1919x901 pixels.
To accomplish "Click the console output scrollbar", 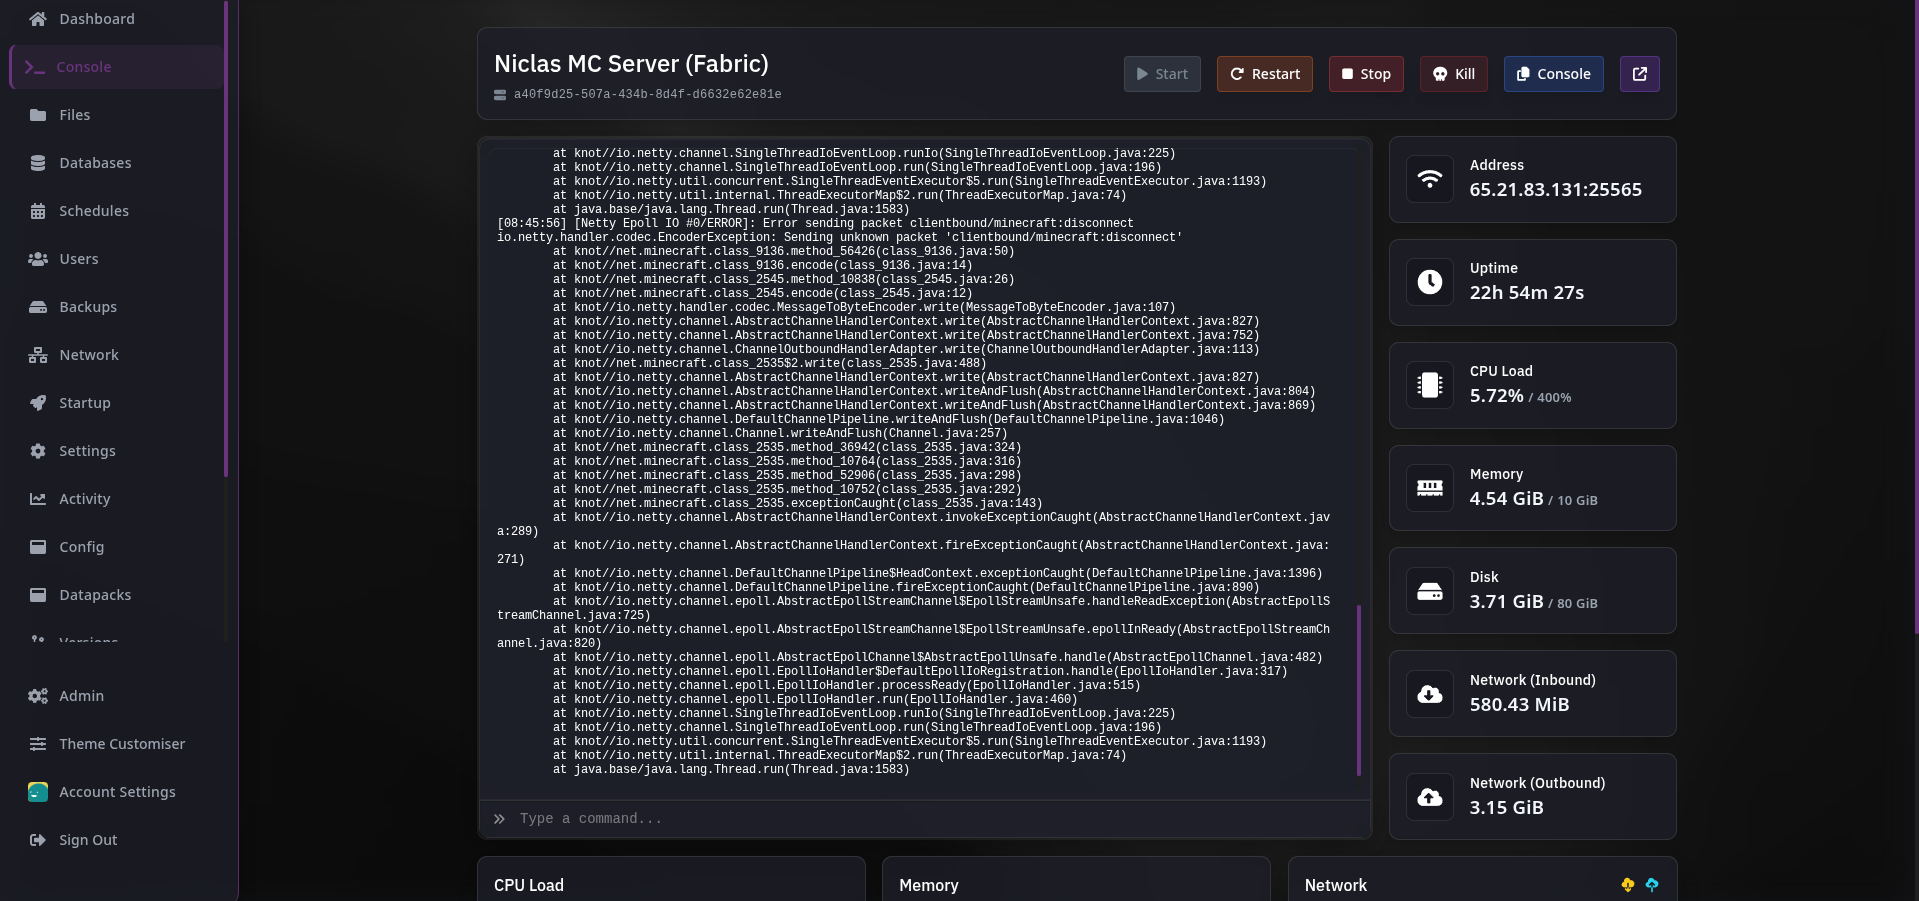I will pyautogui.click(x=1358, y=690).
